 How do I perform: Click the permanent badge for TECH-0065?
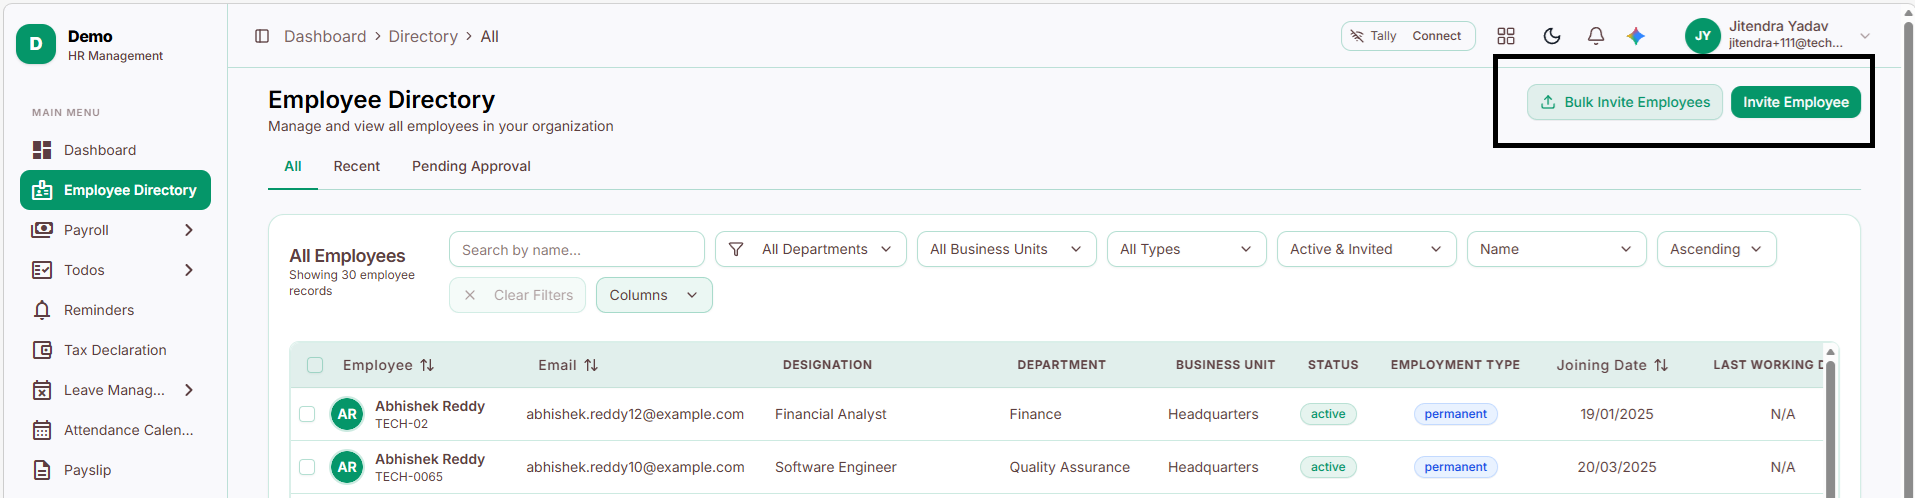coord(1455,467)
